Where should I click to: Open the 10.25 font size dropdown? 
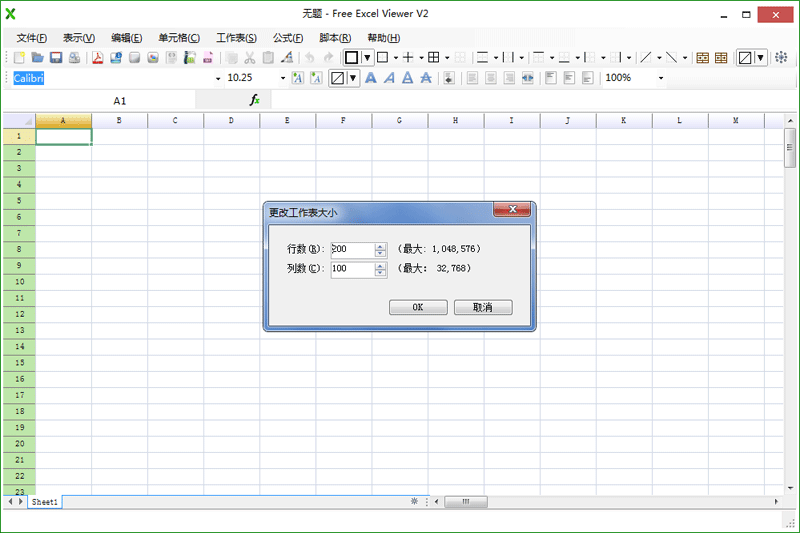[x=283, y=79]
